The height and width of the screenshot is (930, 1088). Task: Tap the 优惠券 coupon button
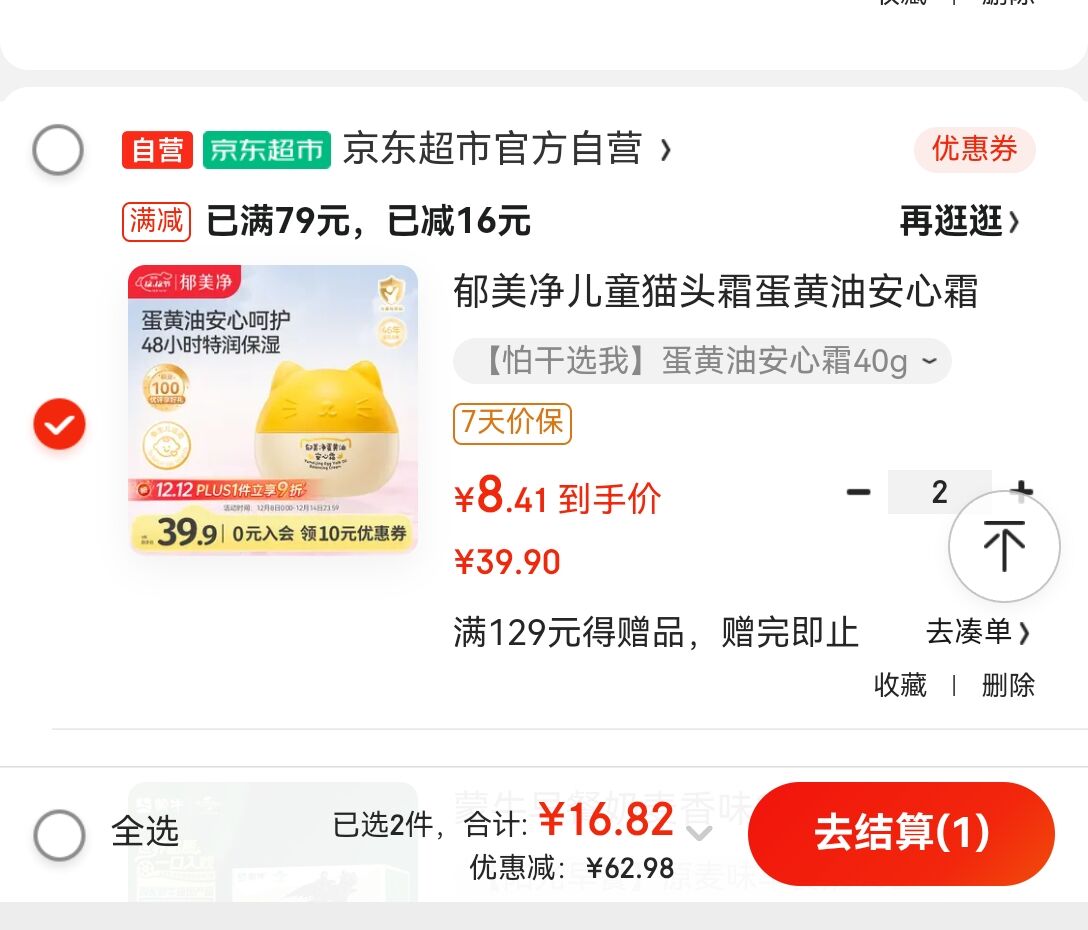point(974,149)
